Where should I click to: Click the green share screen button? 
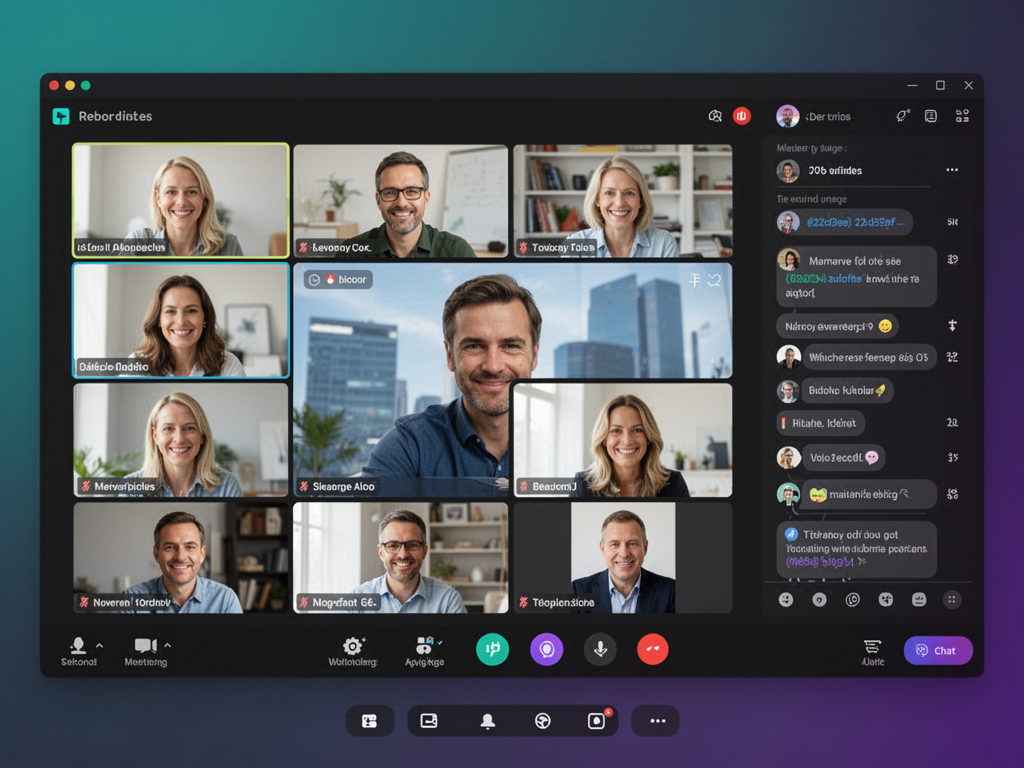tap(492, 649)
